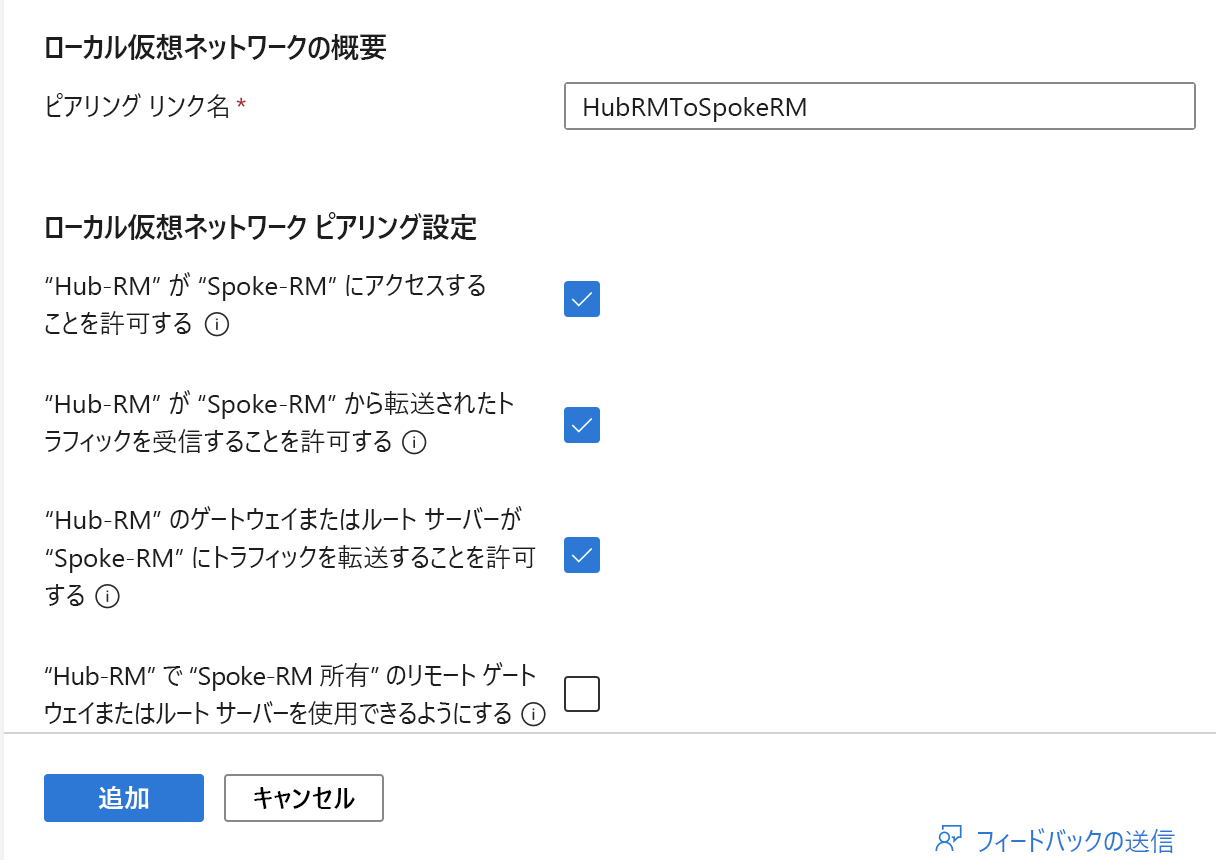Uncheck receiving forwarded traffic from Spoke-RM
1216x860 pixels.
[x=582, y=425]
